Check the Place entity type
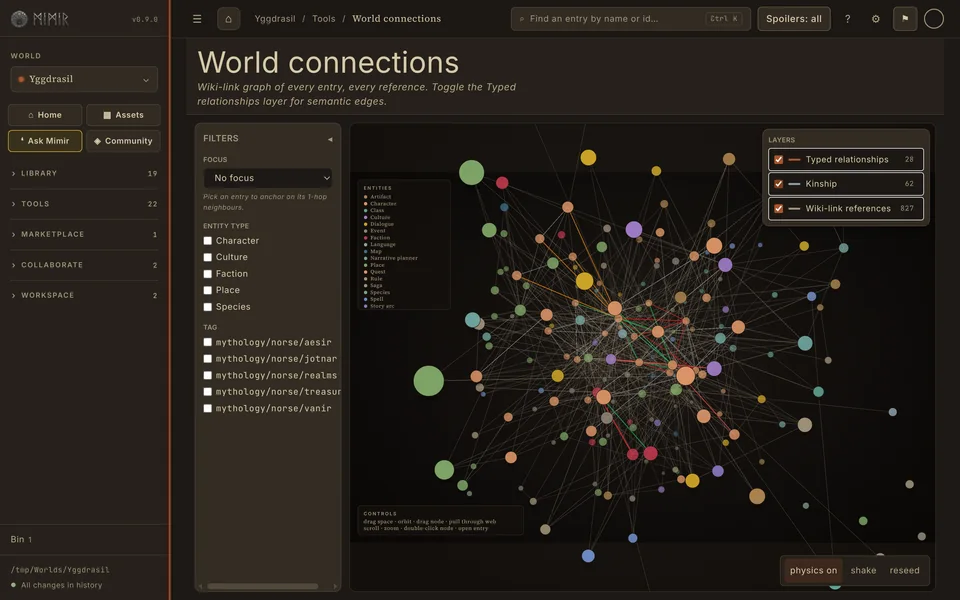This screenshot has height=600, width=960. (208, 291)
